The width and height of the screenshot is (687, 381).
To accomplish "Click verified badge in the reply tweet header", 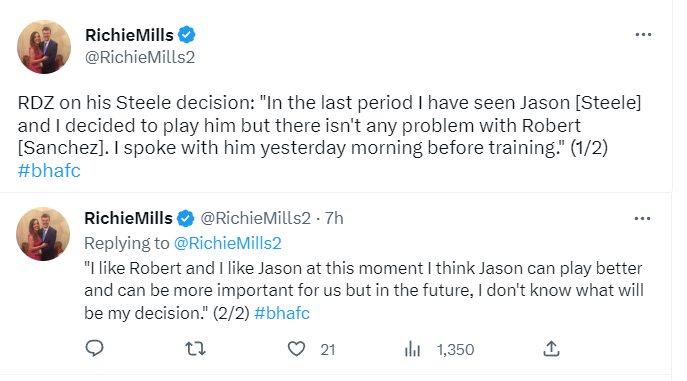I will tap(185, 218).
